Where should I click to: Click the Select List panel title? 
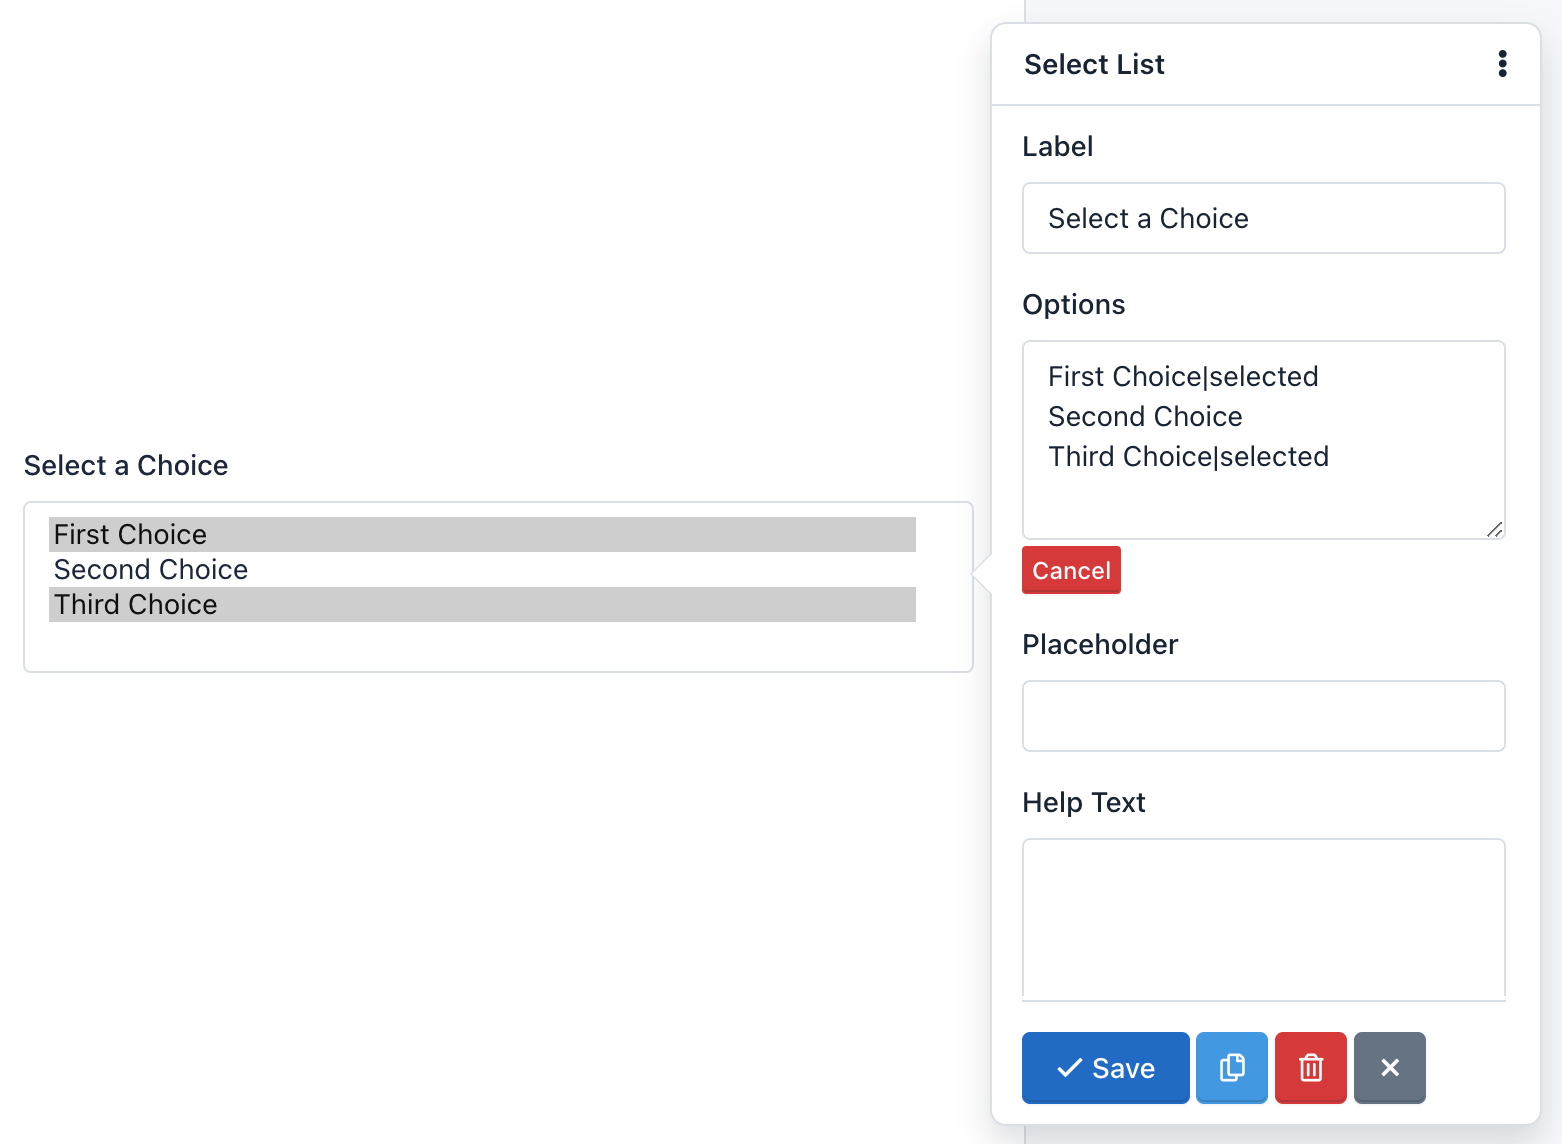tap(1094, 63)
